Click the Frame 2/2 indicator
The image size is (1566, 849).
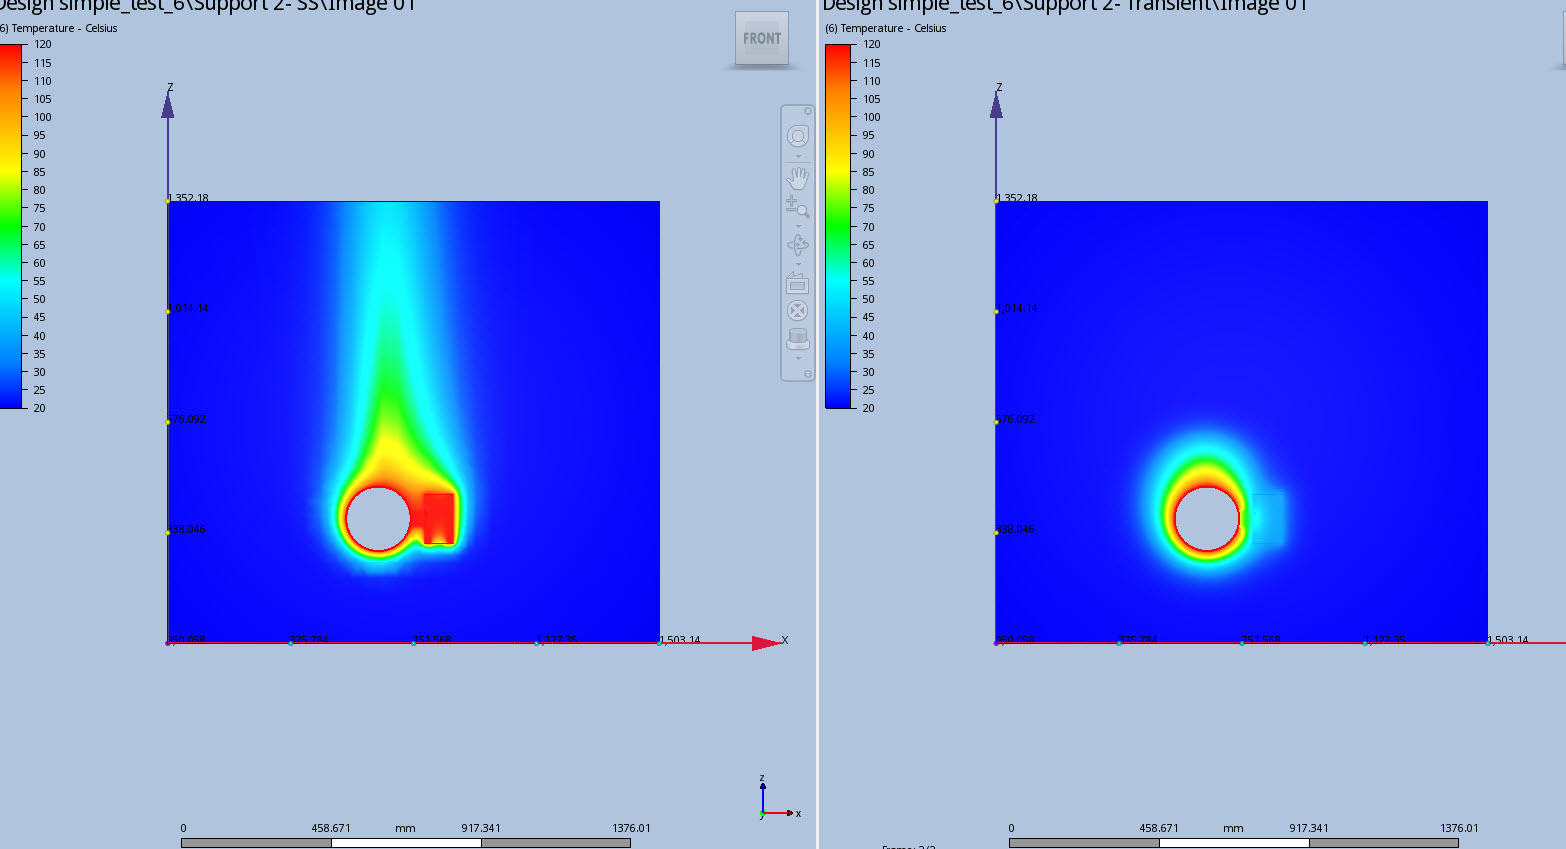[x=907, y=846]
